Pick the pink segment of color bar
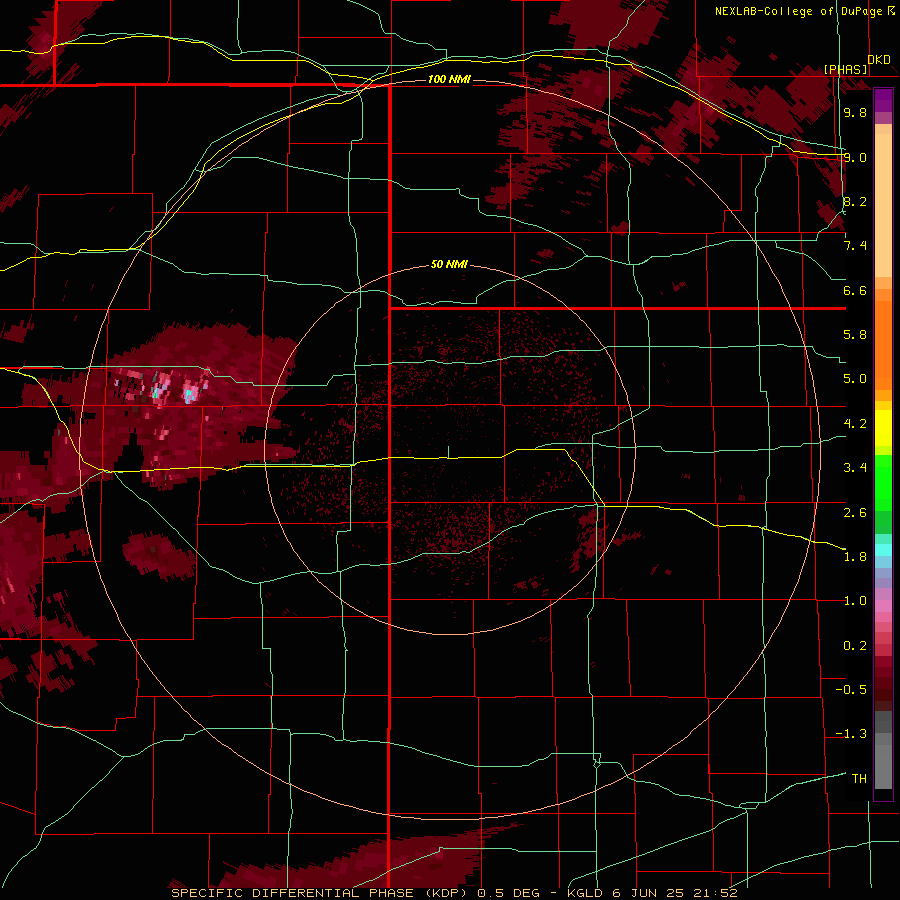 [x=883, y=606]
